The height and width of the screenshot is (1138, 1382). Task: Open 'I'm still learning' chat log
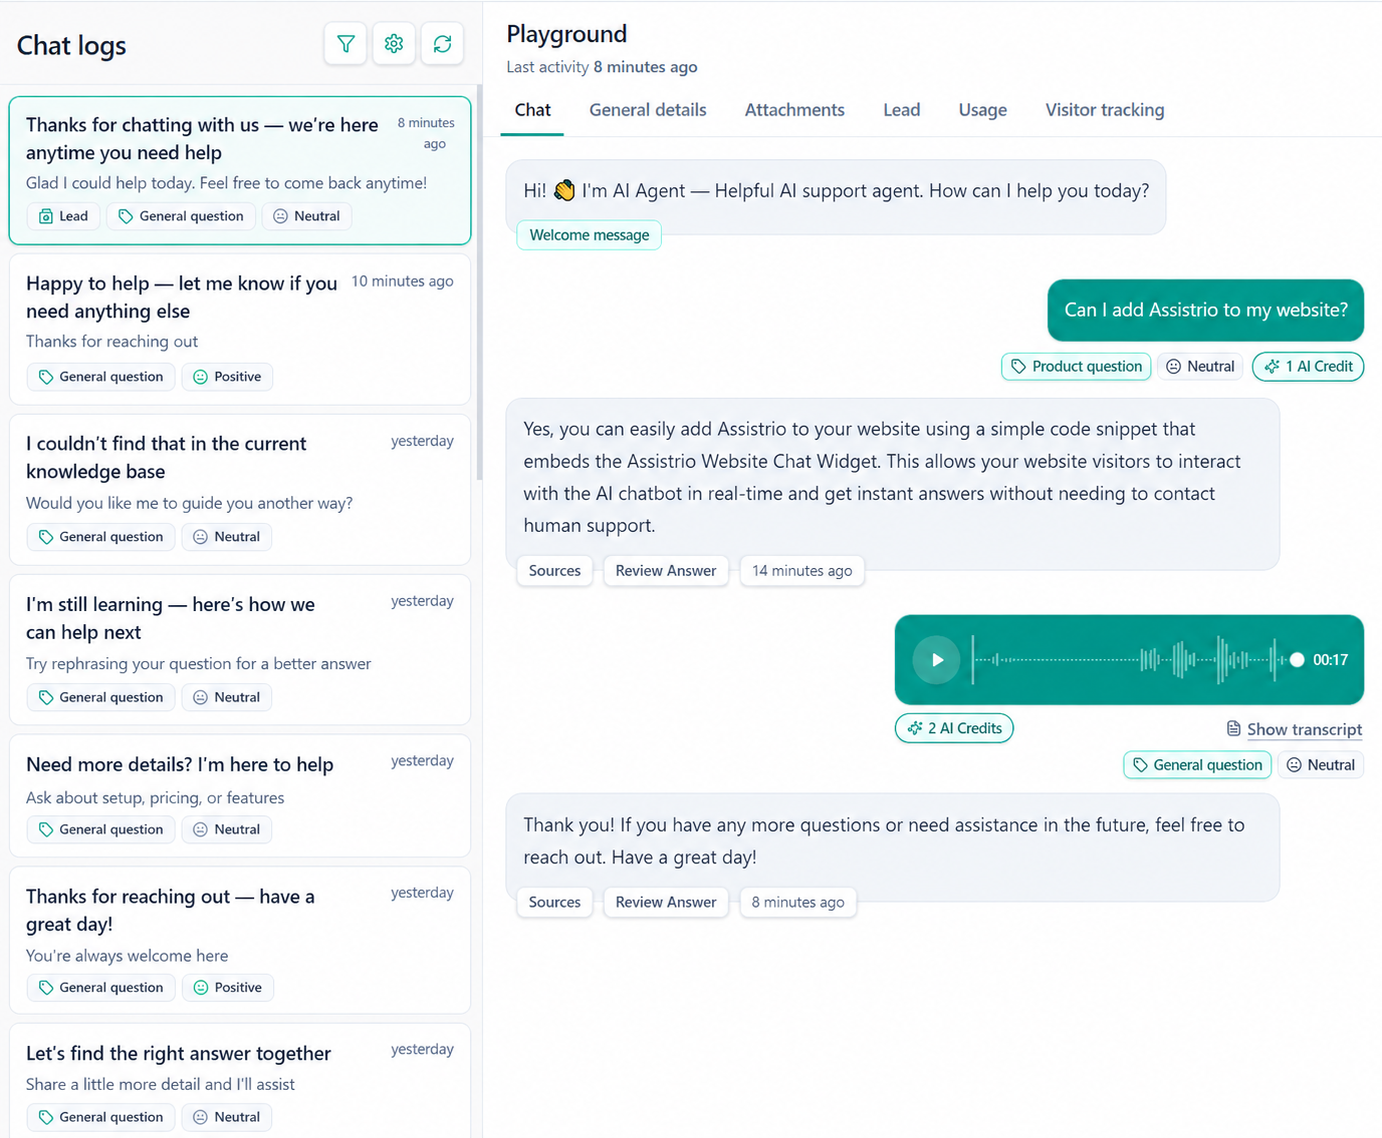coord(240,649)
